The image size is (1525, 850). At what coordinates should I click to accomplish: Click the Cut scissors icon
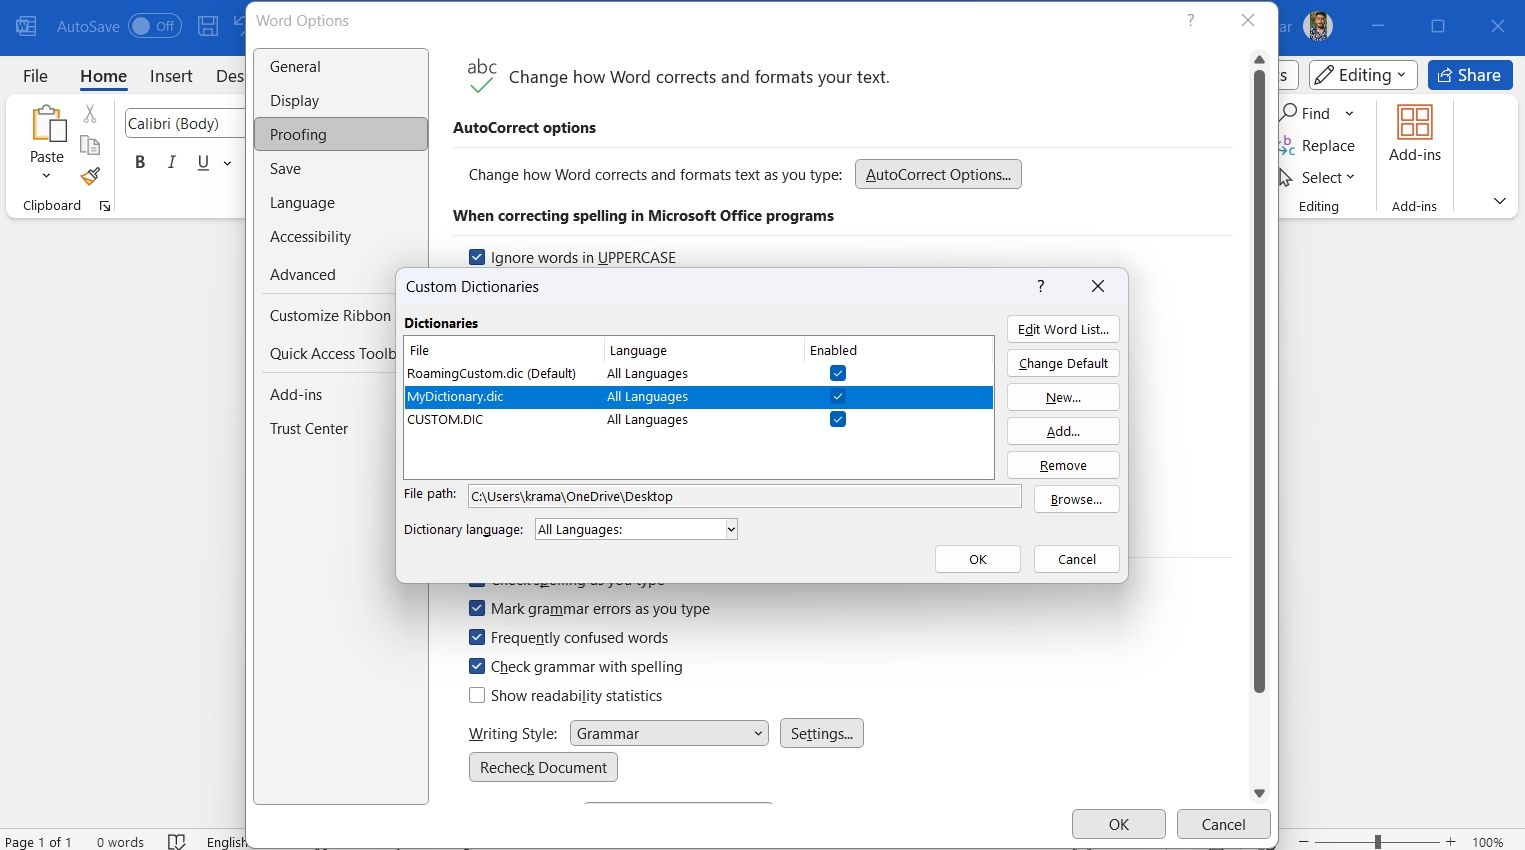click(90, 114)
